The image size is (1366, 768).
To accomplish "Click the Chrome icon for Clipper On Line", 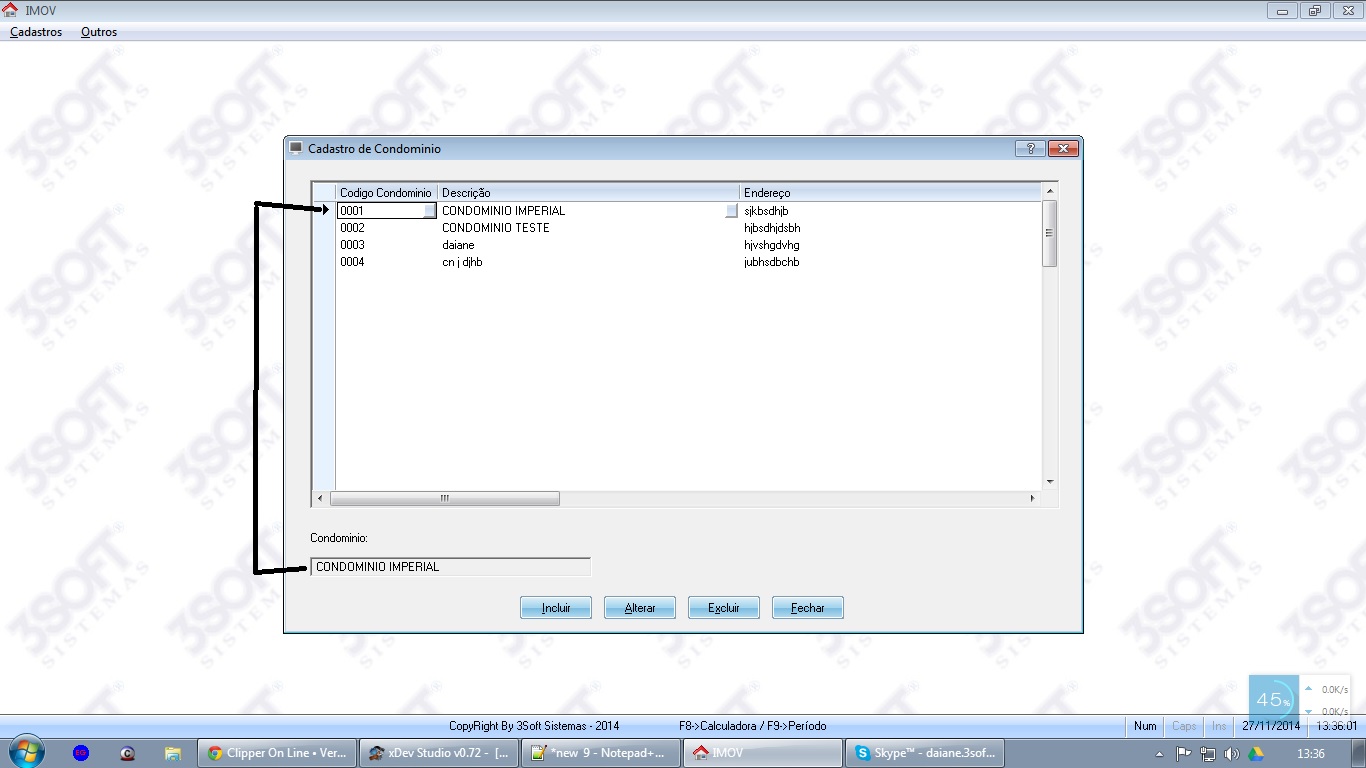I will click(x=212, y=753).
